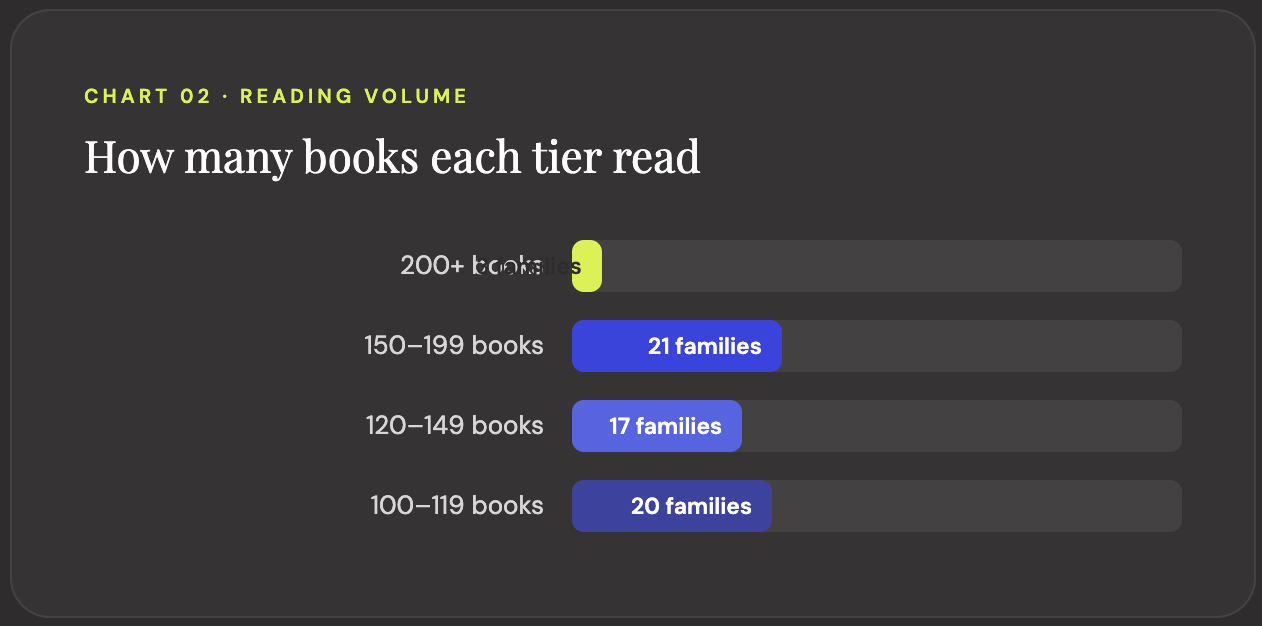Click the "How many books each tier read" title

click(x=392, y=158)
